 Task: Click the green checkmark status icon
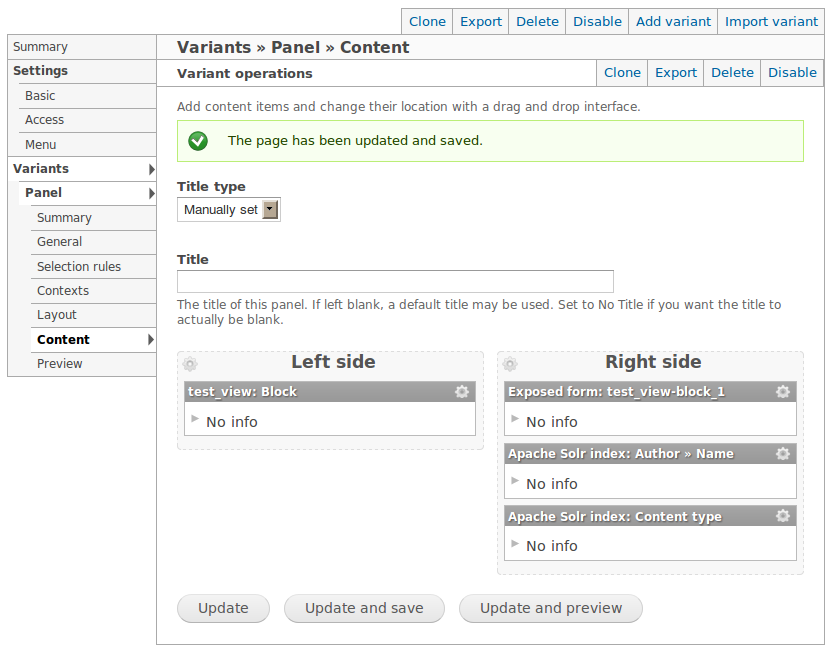coord(198,141)
